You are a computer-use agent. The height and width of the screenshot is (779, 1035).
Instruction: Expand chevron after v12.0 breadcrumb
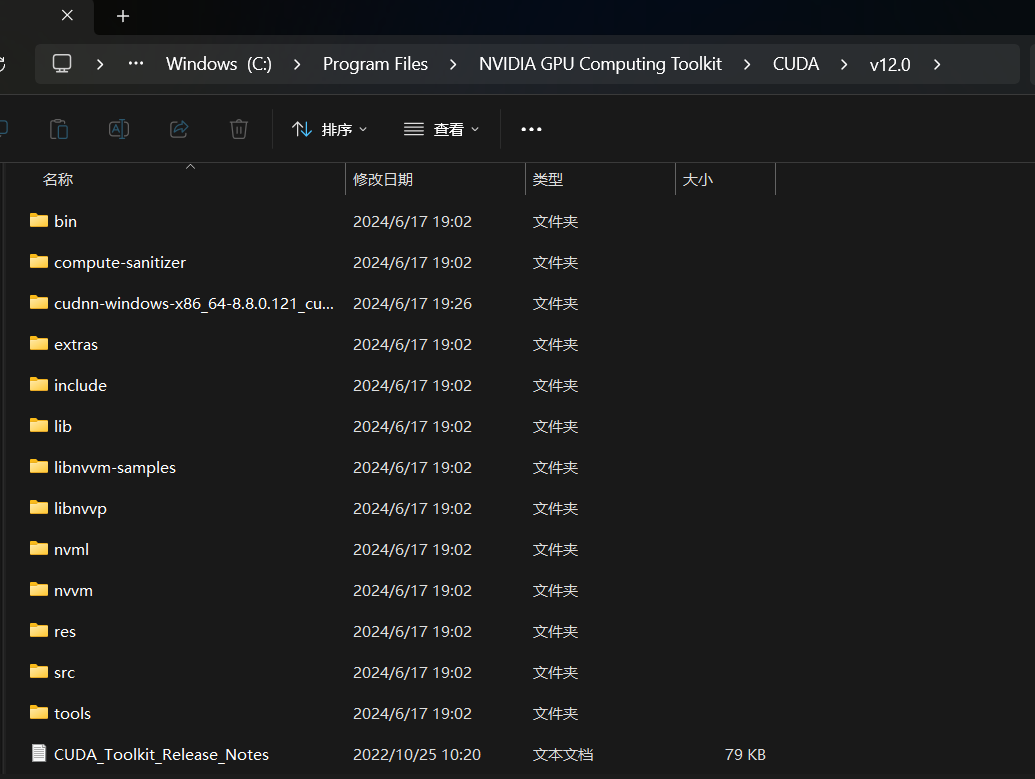click(x=937, y=64)
